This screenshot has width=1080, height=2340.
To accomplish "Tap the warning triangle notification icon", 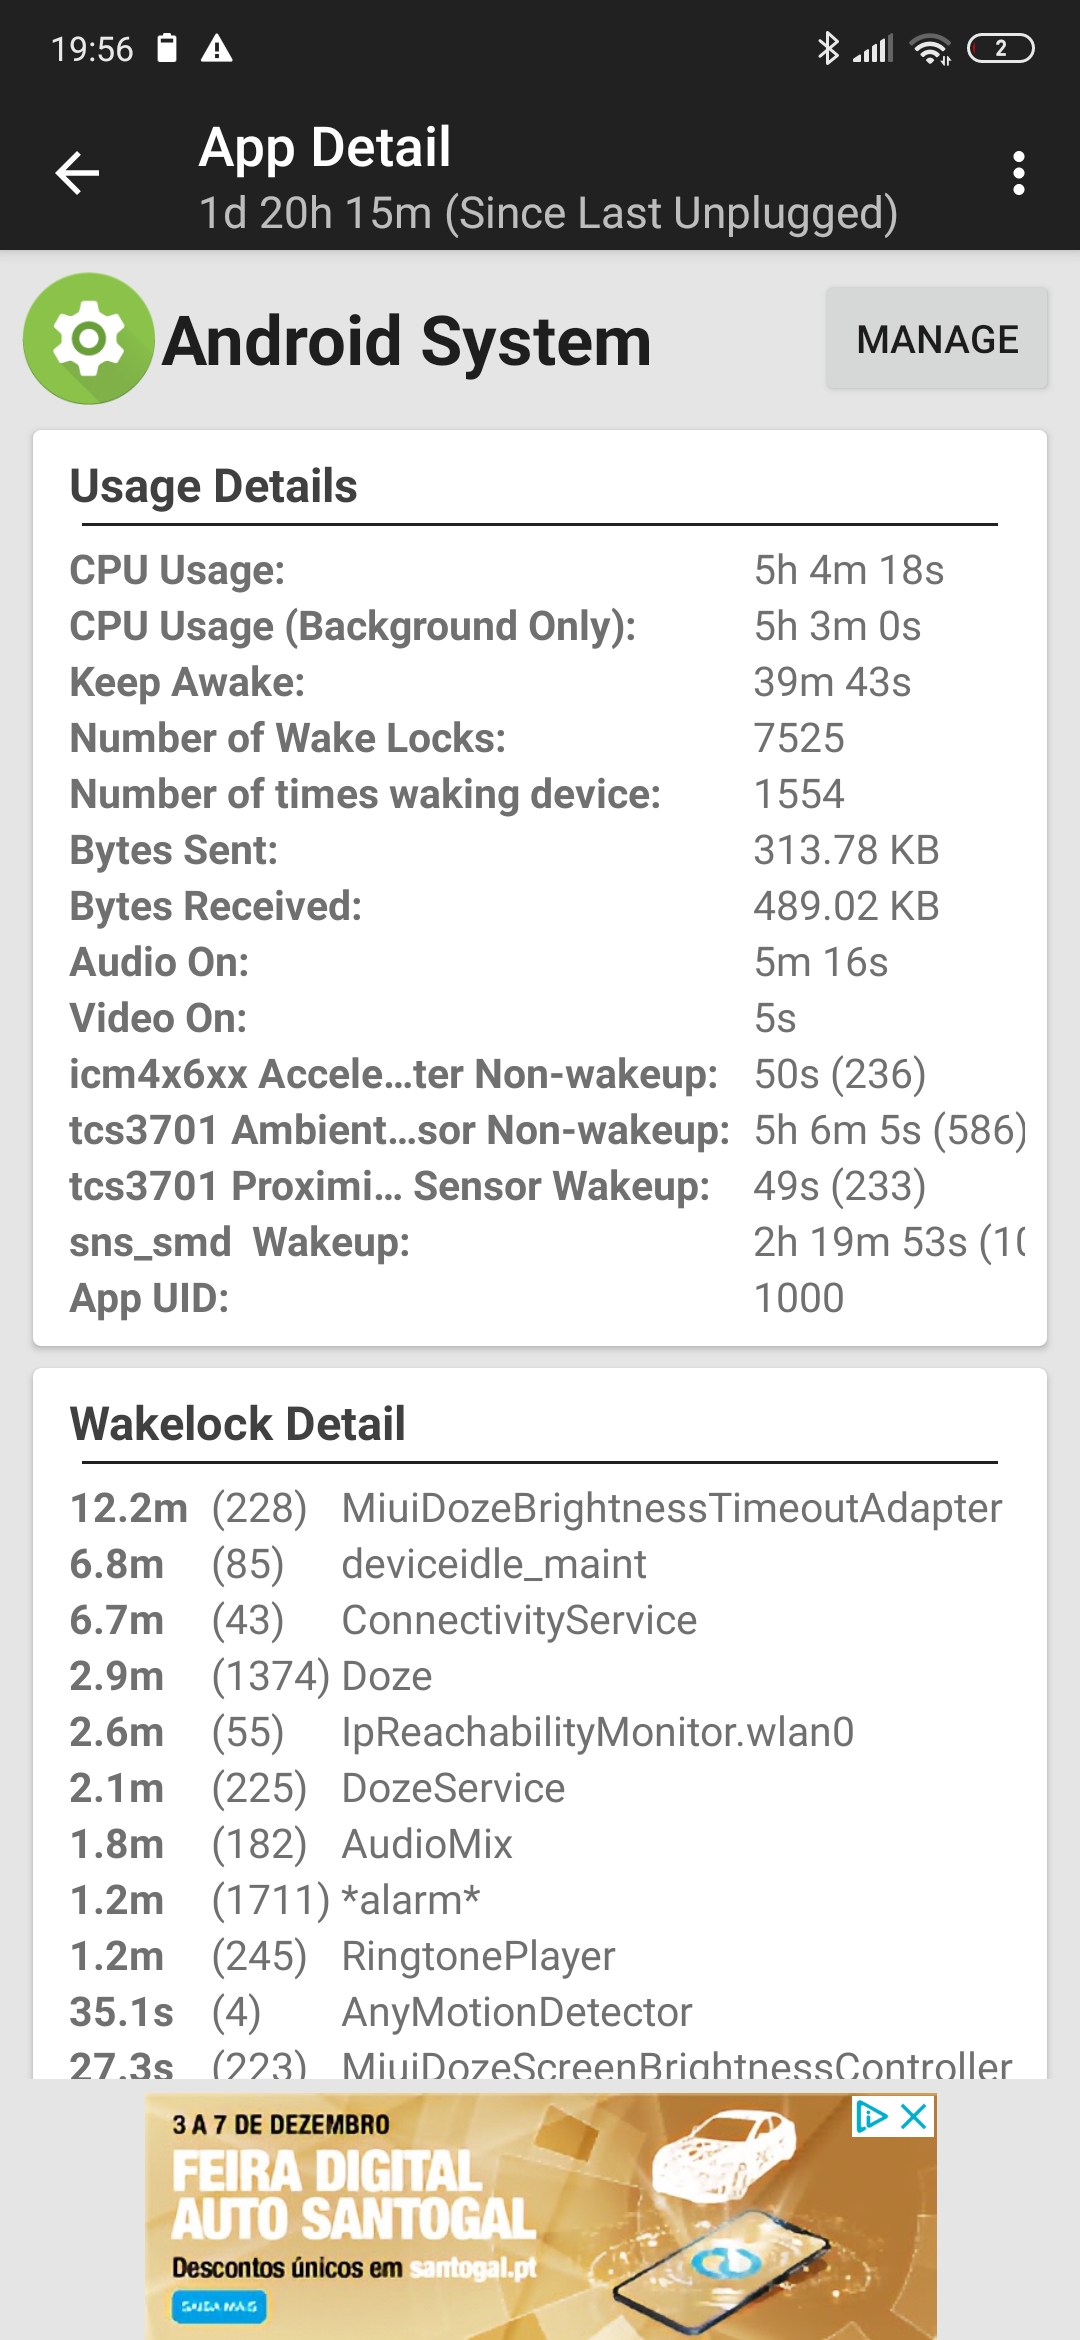I will click(216, 48).
